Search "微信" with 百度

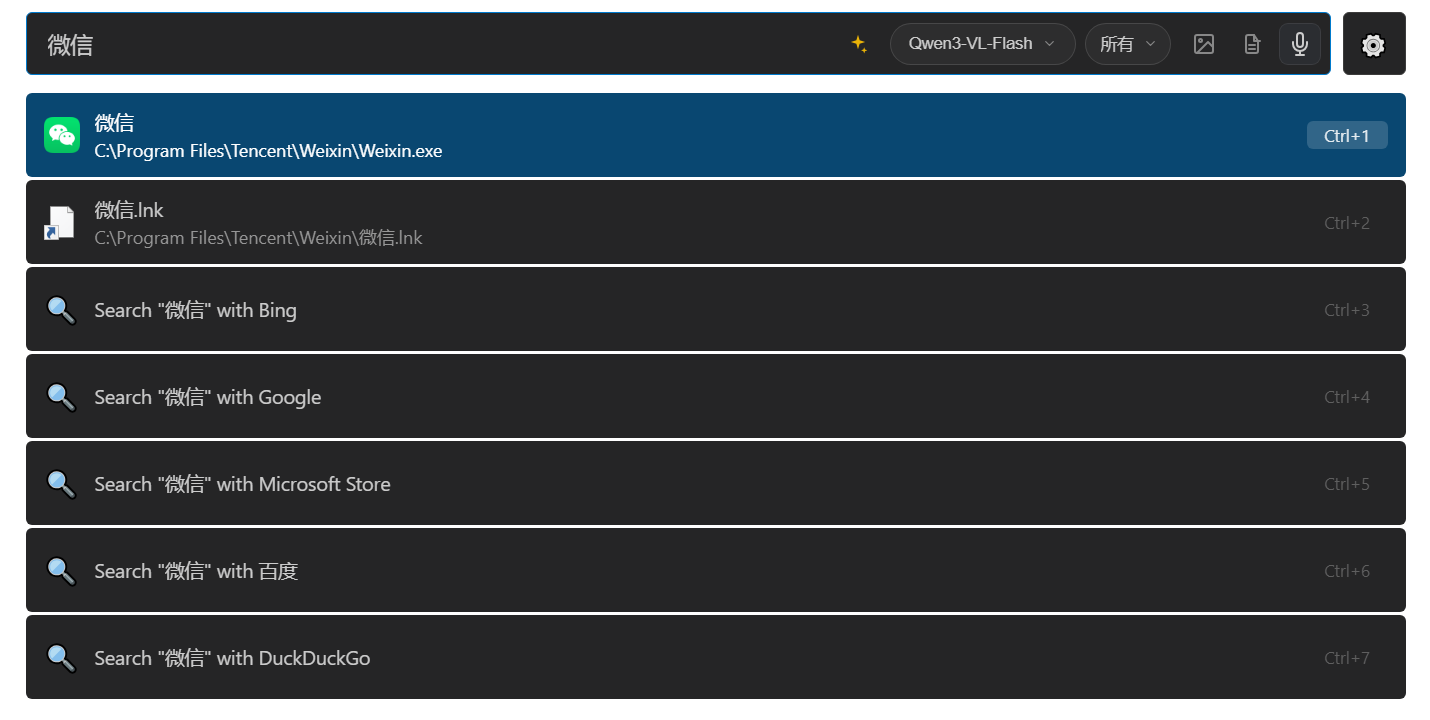(716, 570)
